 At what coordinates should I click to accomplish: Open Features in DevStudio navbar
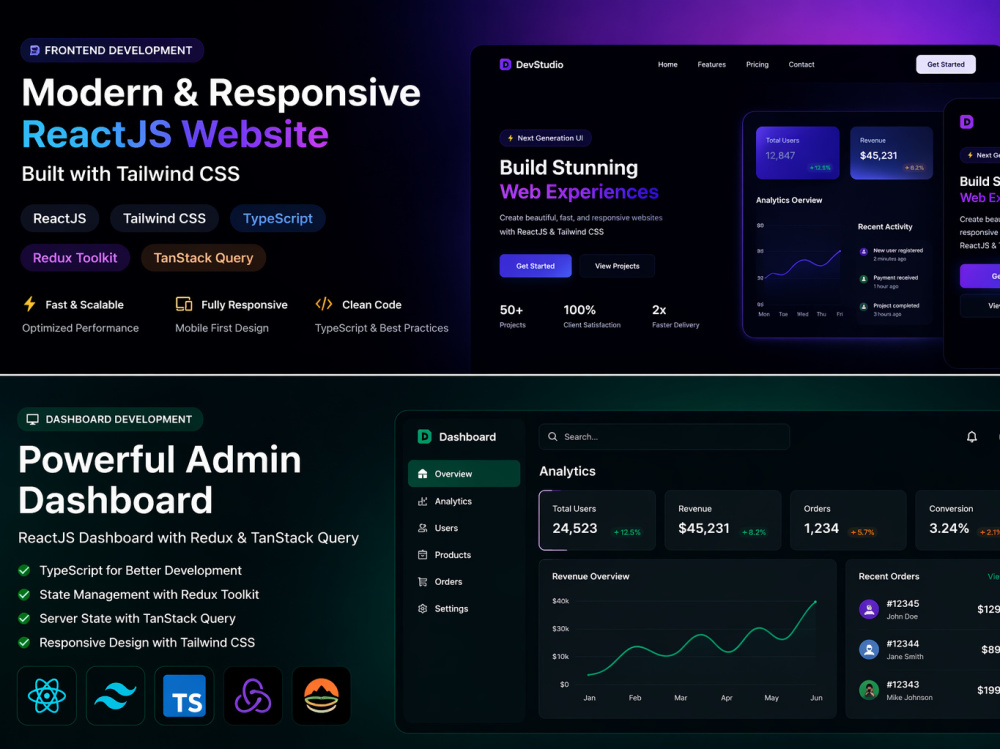tap(712, 64)
